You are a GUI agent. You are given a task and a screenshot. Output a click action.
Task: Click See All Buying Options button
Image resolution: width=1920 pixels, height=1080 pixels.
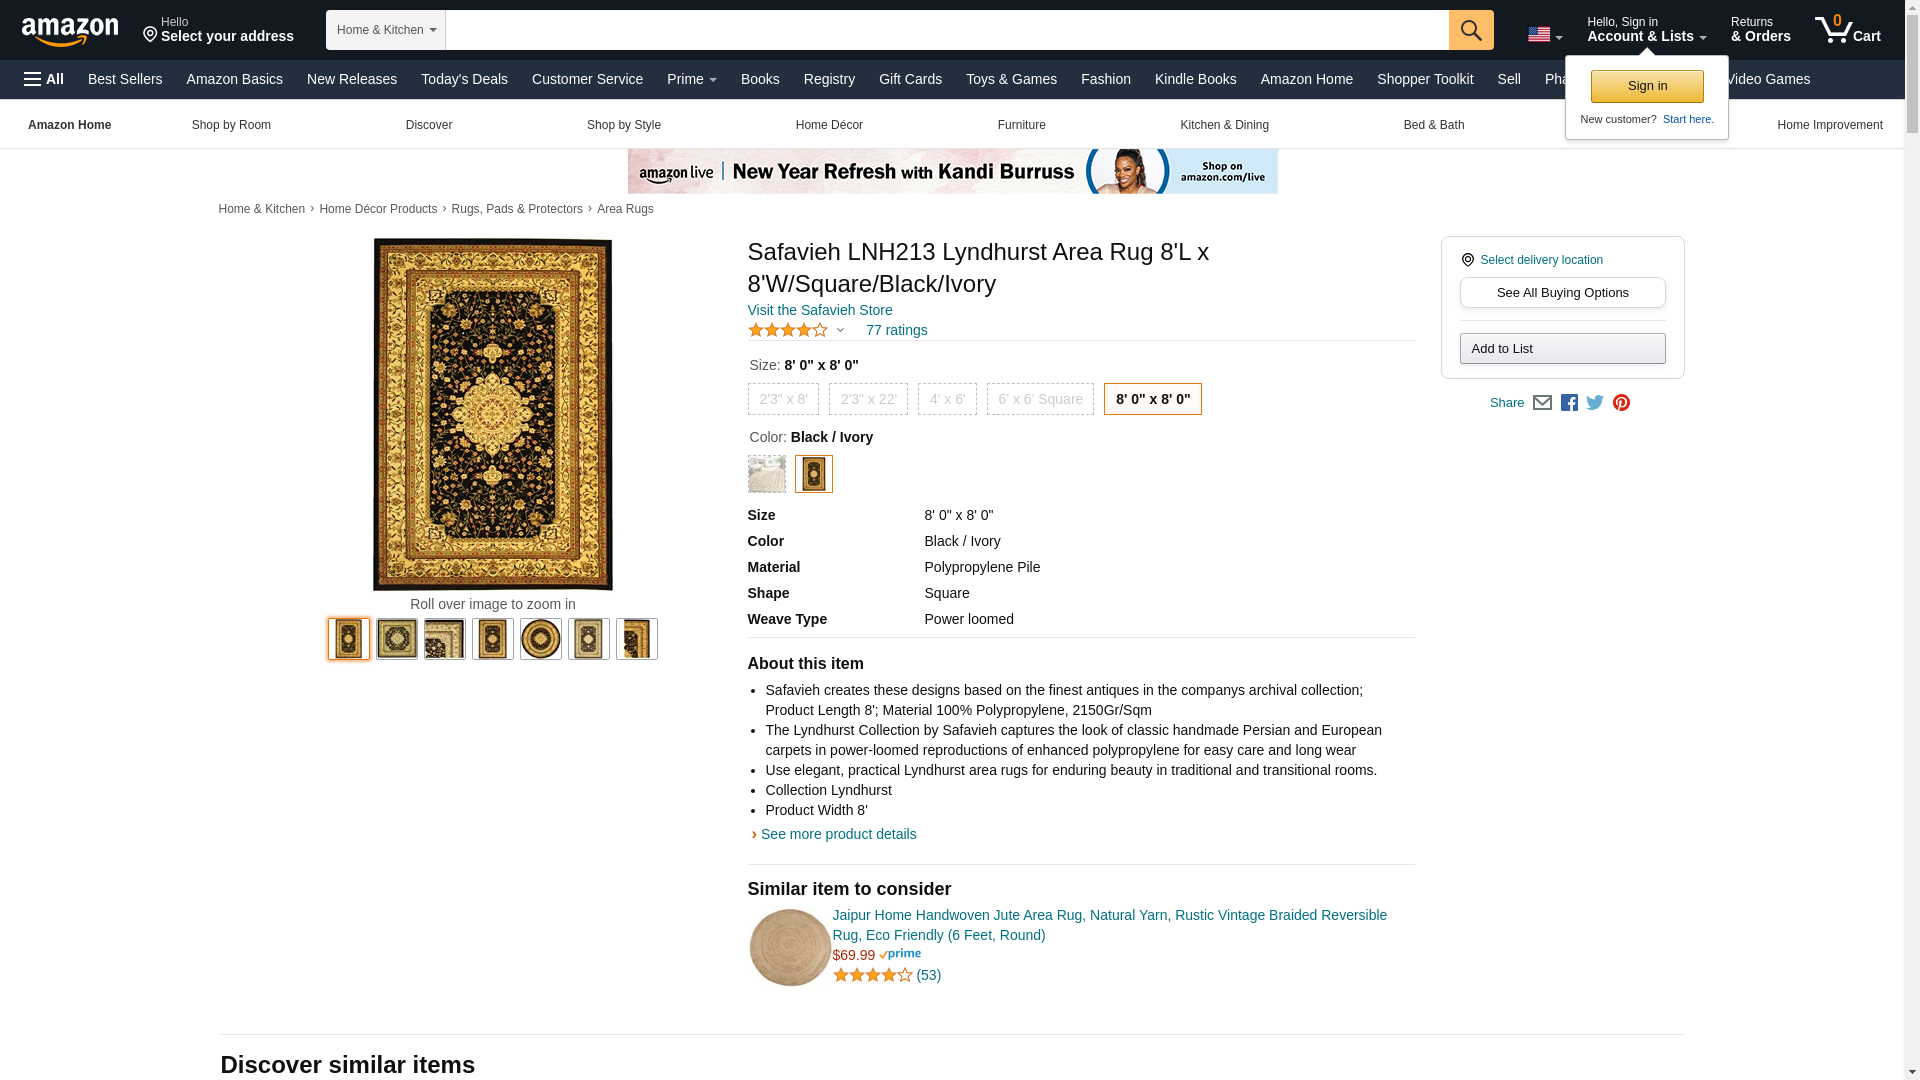point(1561,293)
